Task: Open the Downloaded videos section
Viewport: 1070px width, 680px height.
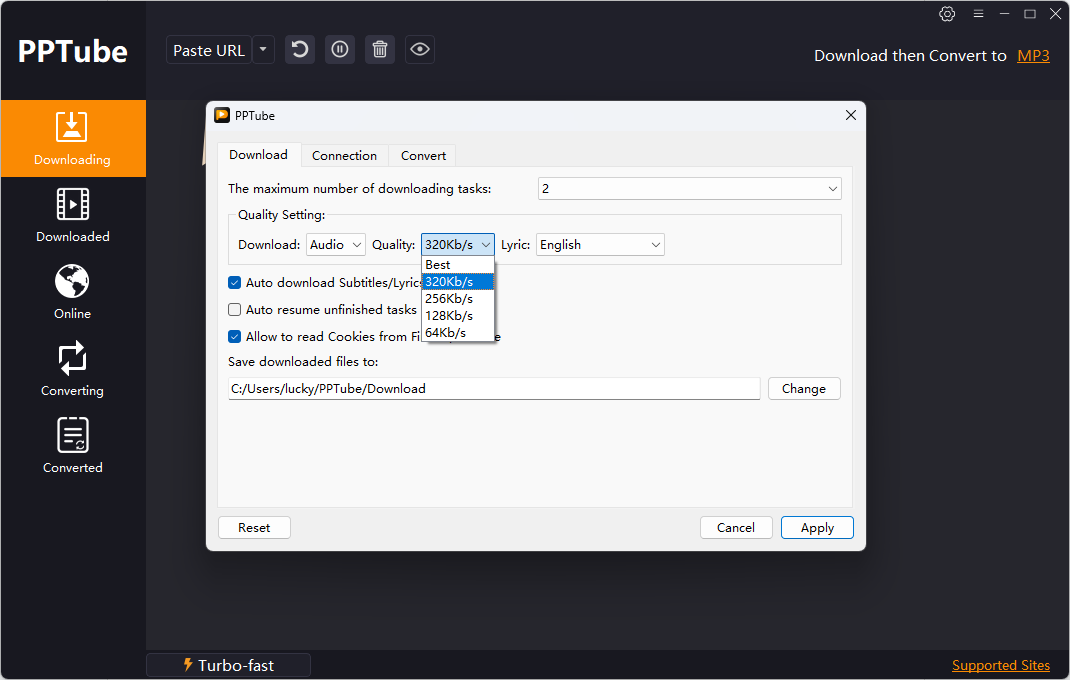Action: (73, 215)
